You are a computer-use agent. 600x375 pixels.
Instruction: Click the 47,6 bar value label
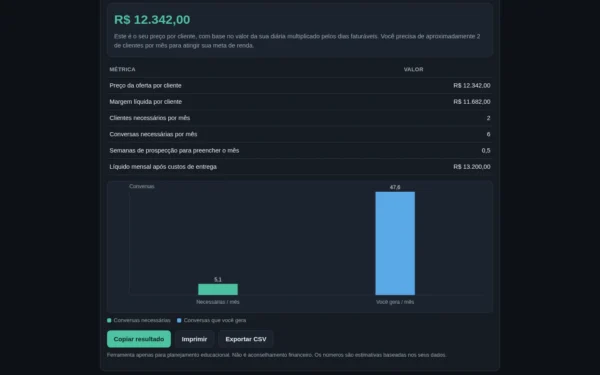click(x=395, y=187)
